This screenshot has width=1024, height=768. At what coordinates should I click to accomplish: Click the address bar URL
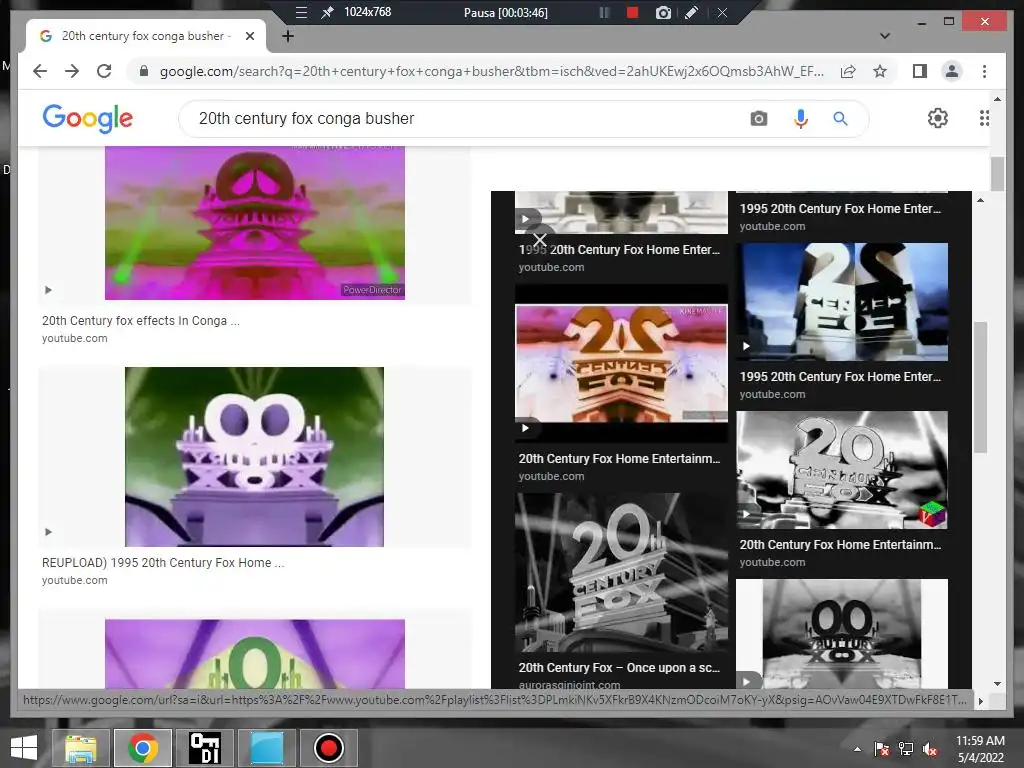tap(491, 71)
